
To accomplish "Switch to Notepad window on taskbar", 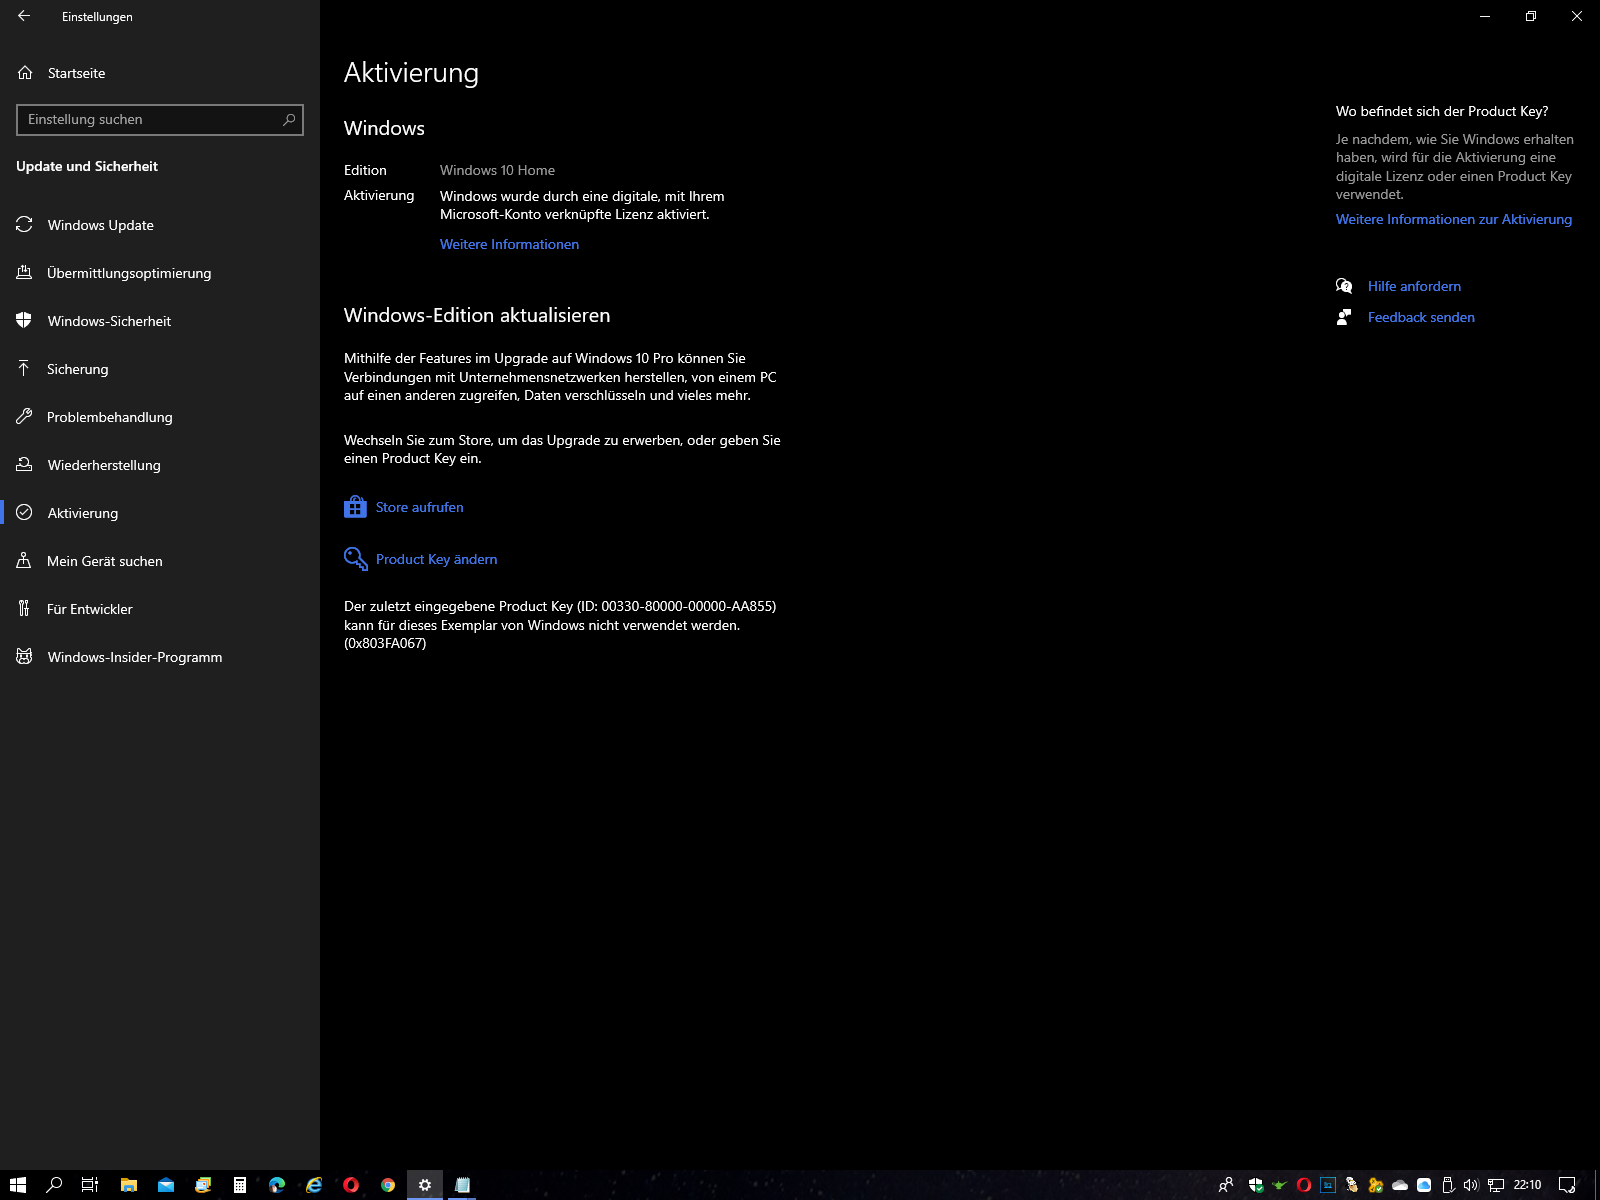I will [462, 1185].
